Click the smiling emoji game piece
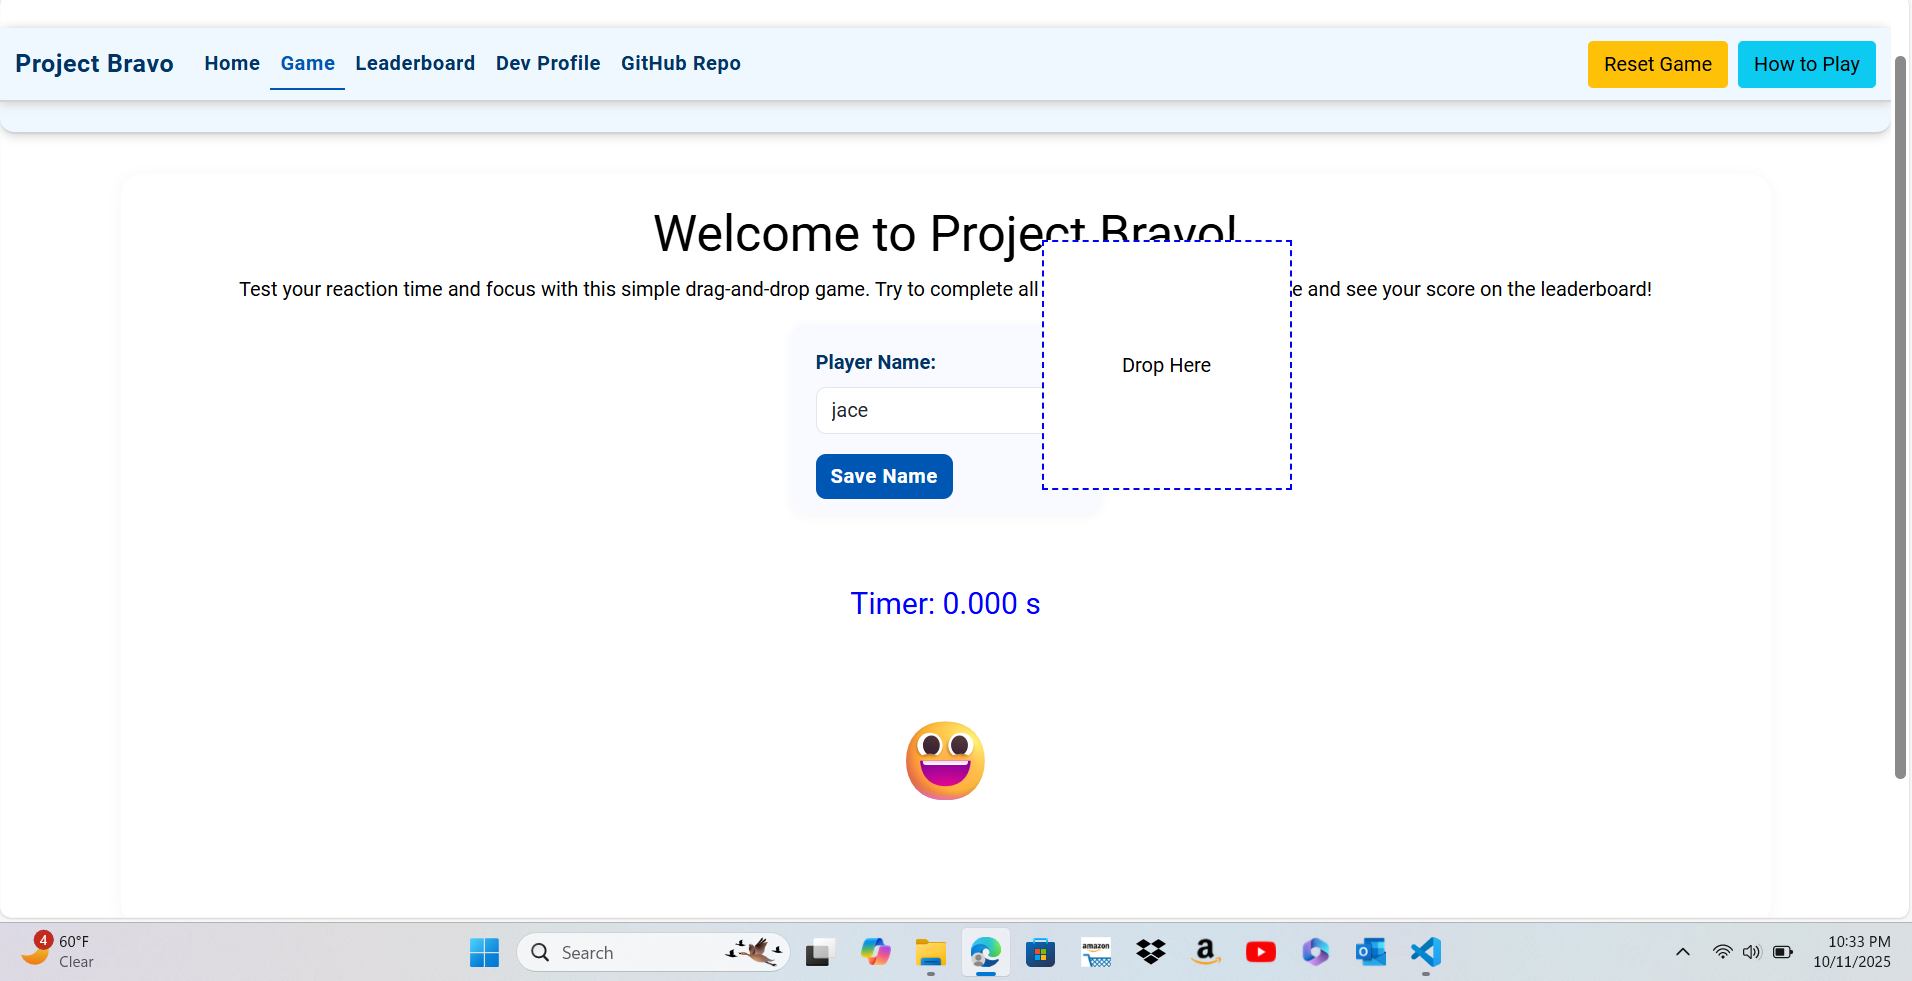1912x981 pixels. [x=945, y=761]
